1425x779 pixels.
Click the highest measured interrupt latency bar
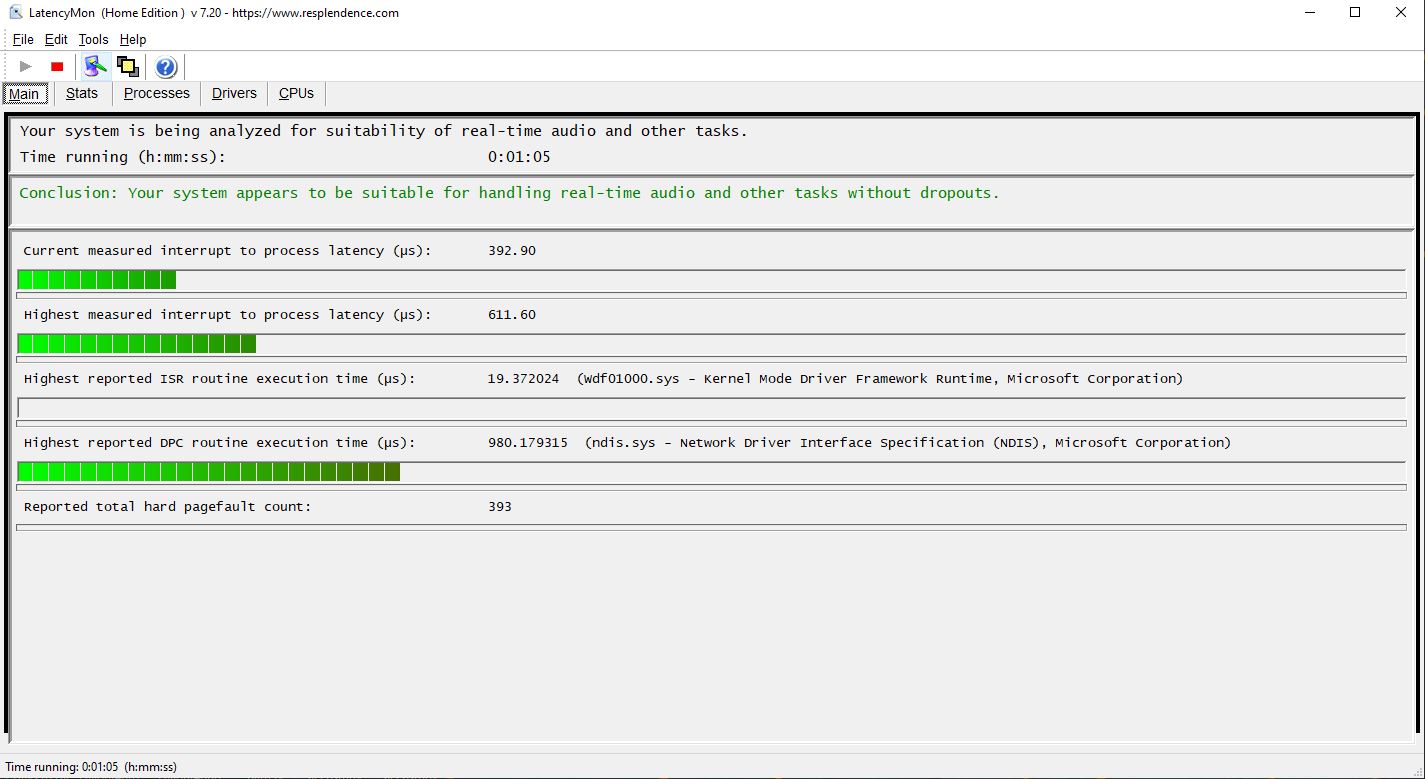pyautogui.click(x=711, y=344)
